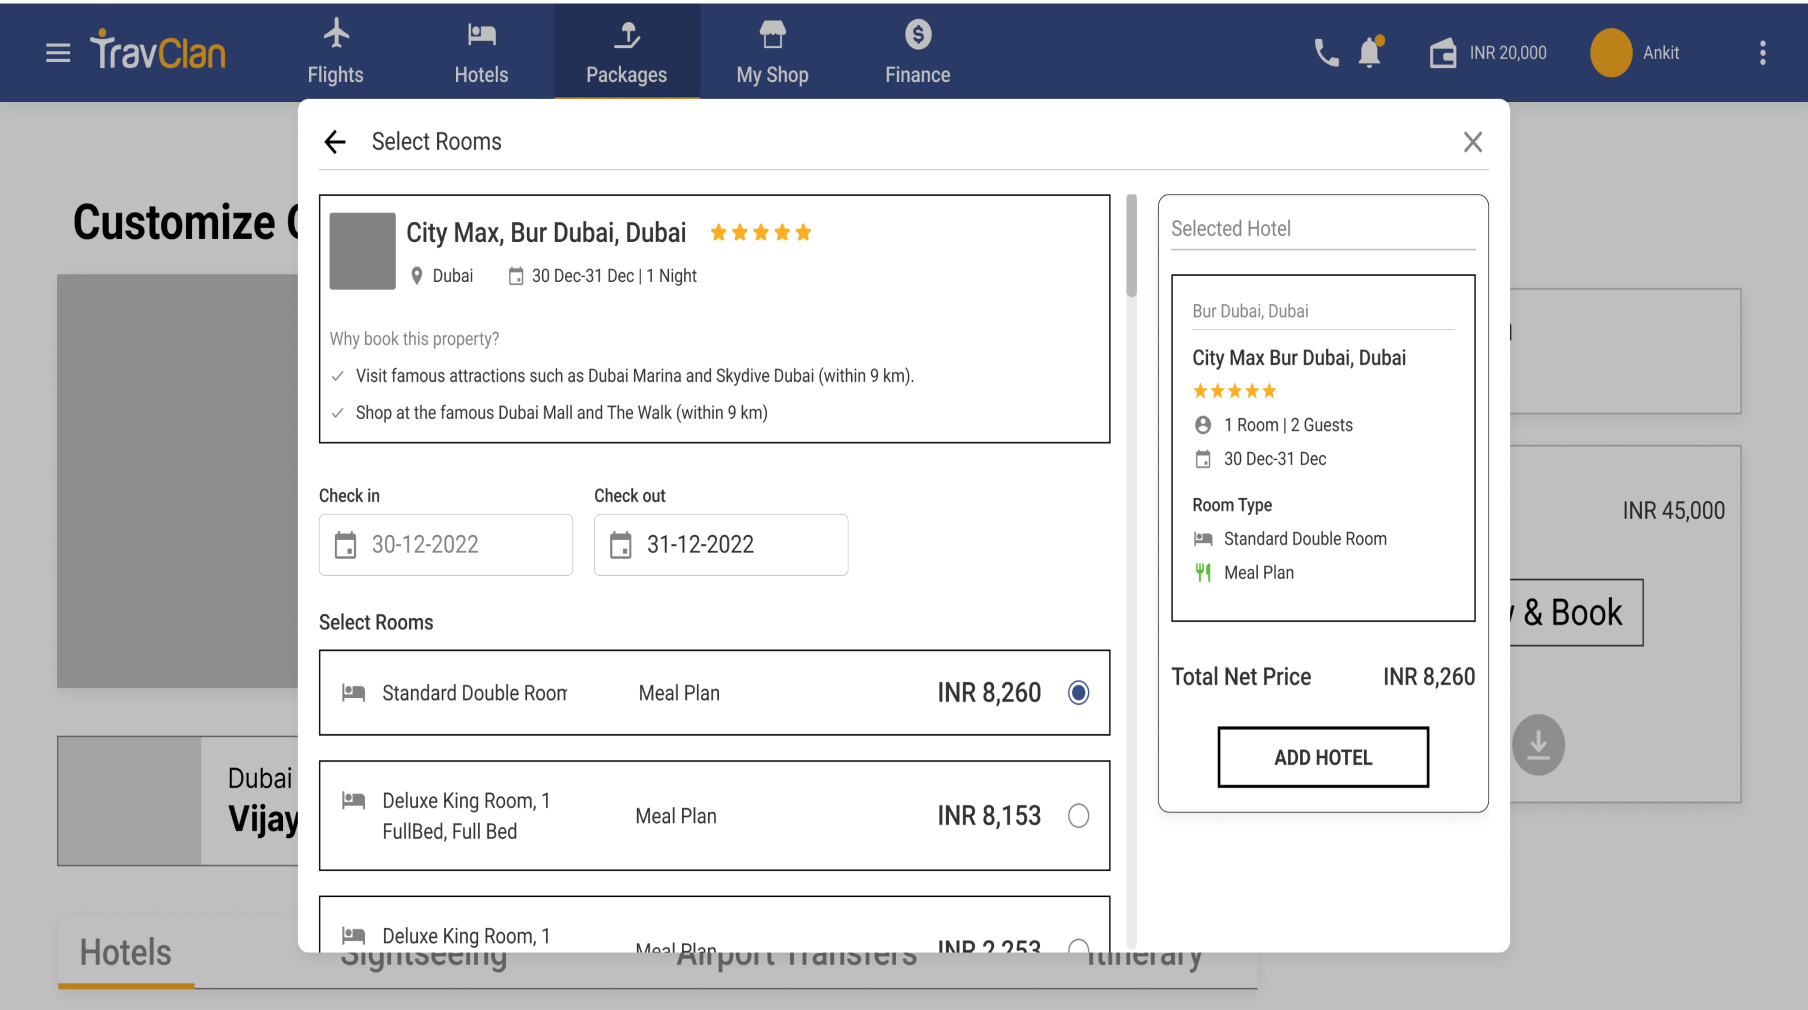1808x1010 pixels.
Task: Click star rating in Selected Hotel card
Action: click(1235, 391)
